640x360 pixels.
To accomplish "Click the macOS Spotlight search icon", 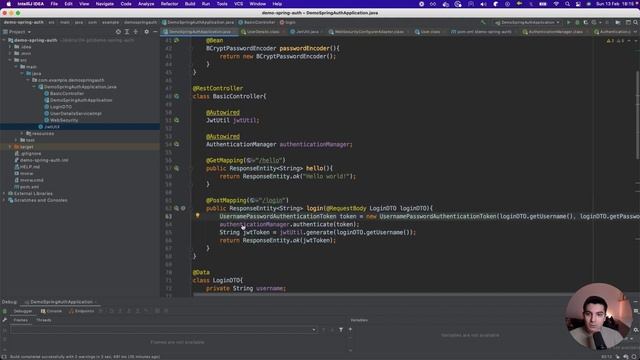I will [567, 4].
